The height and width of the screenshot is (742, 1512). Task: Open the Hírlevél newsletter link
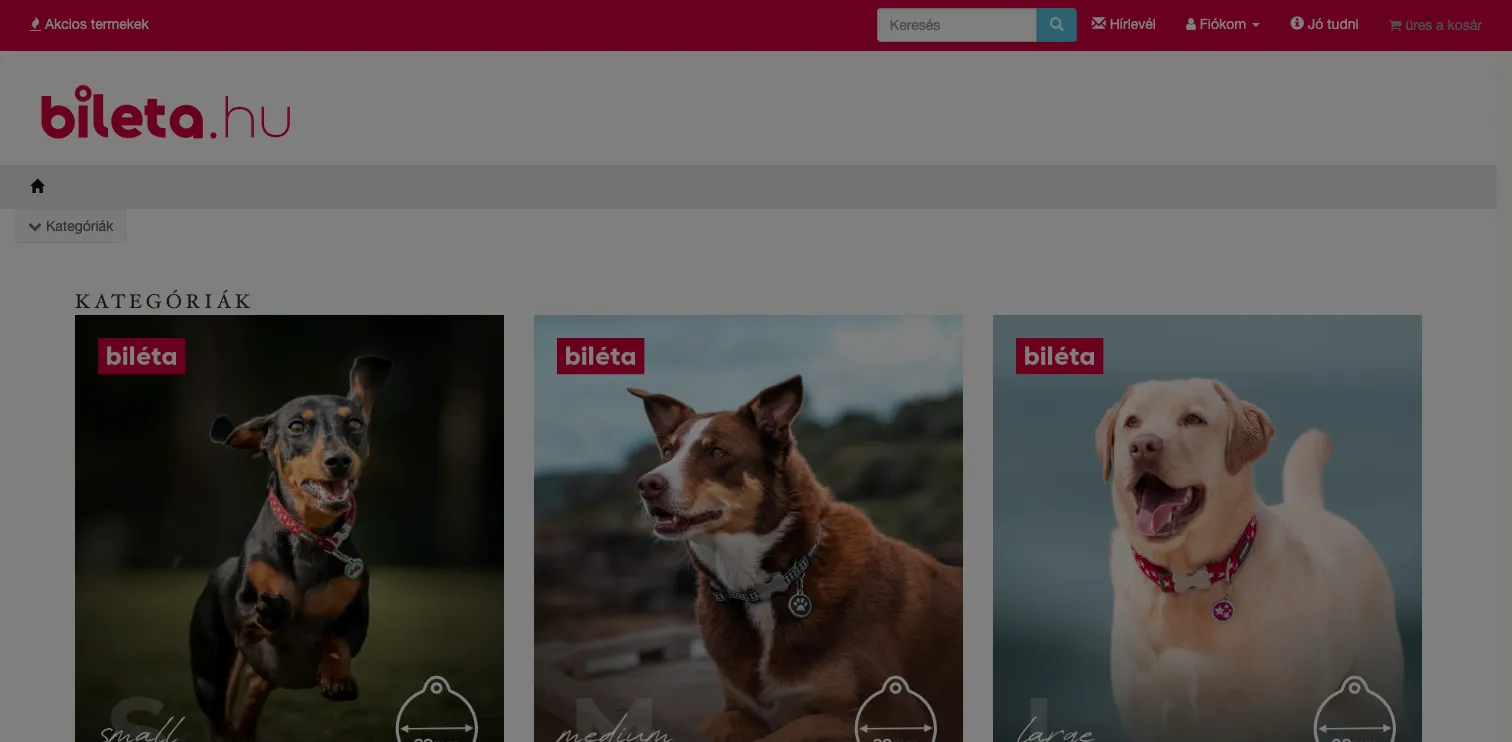(x=1132, y=24)
